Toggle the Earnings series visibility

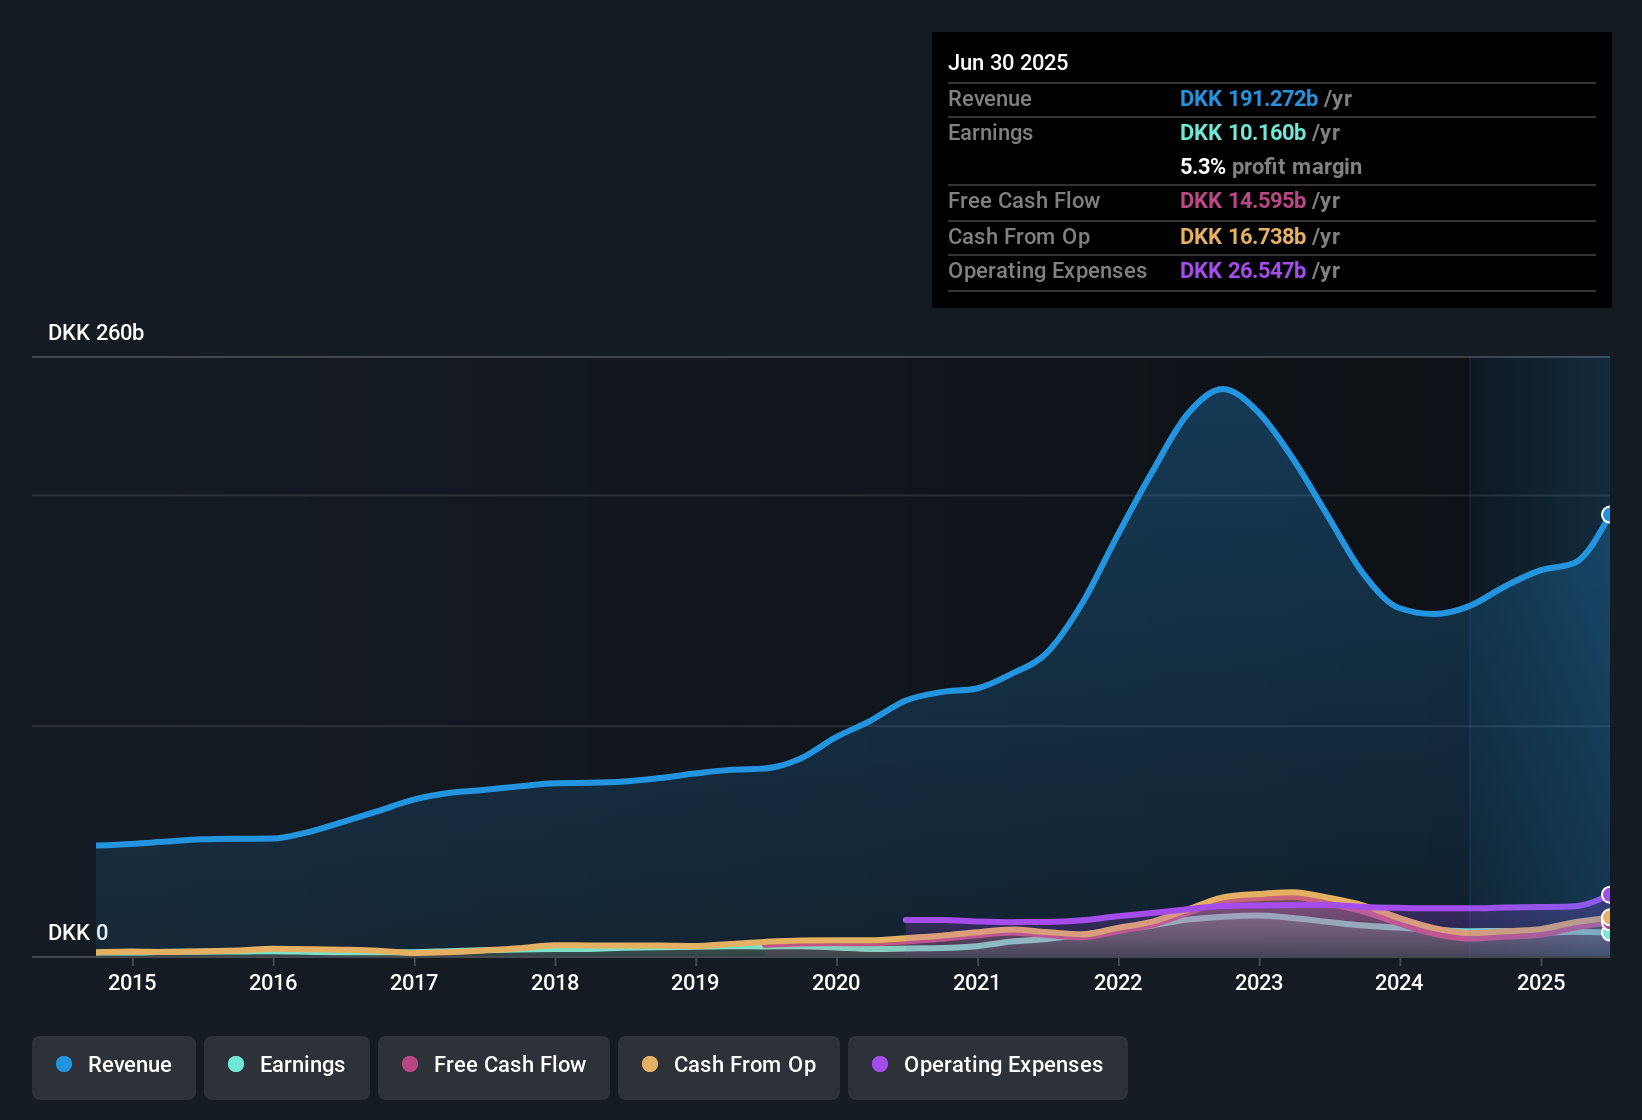coord(286,1065)
